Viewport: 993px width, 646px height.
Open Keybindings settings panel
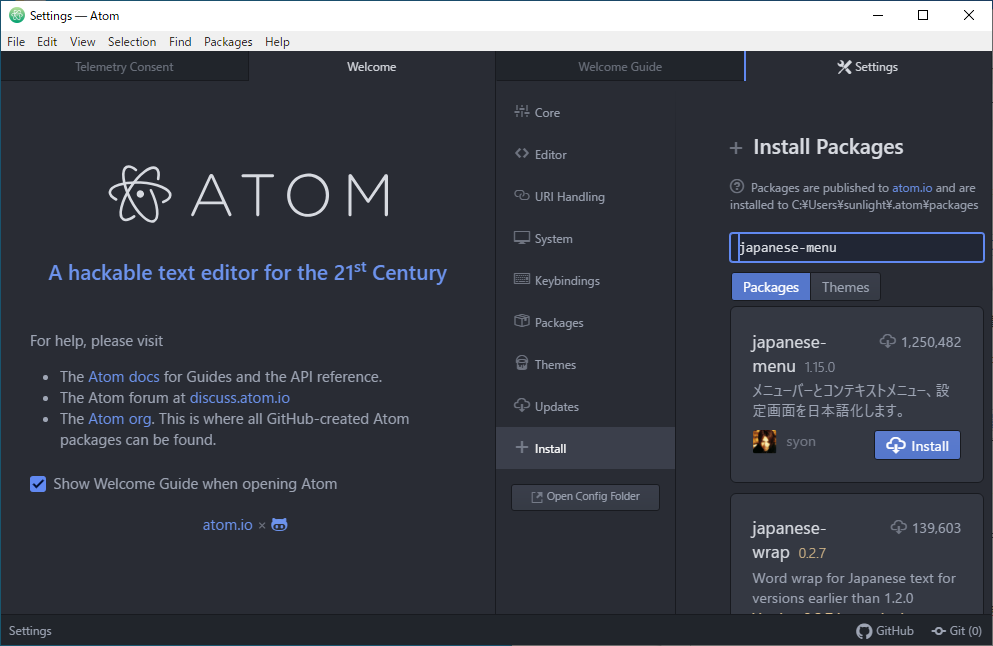[567, 281]
